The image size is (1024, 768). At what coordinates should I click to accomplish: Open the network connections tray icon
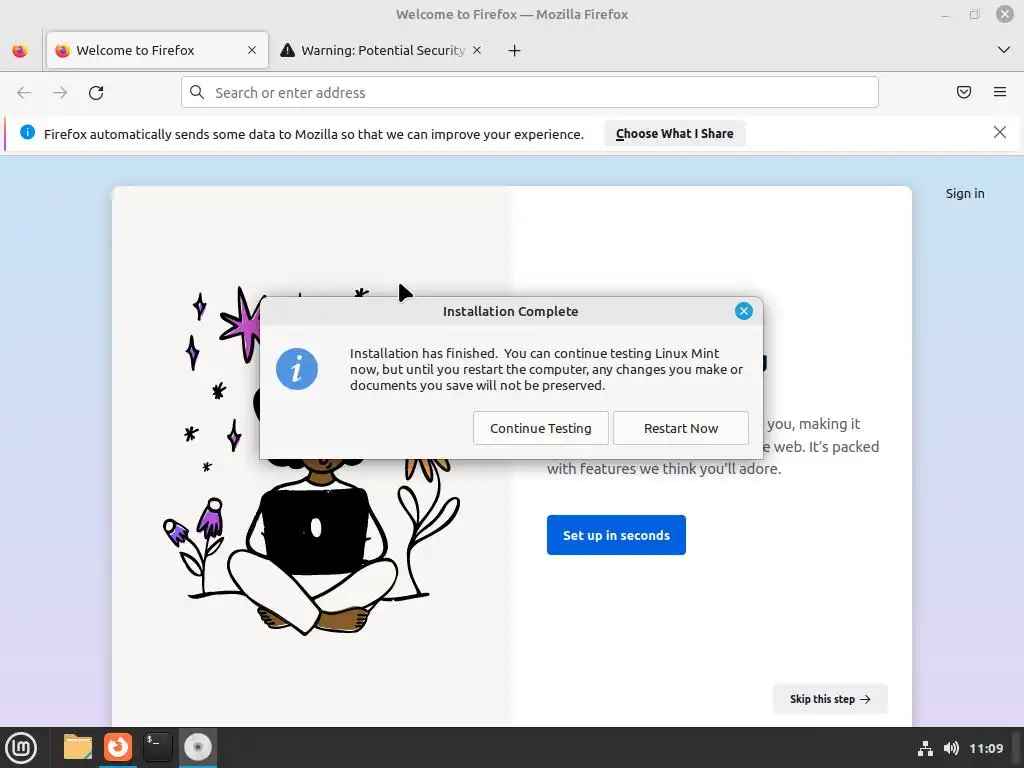point(925,748)
